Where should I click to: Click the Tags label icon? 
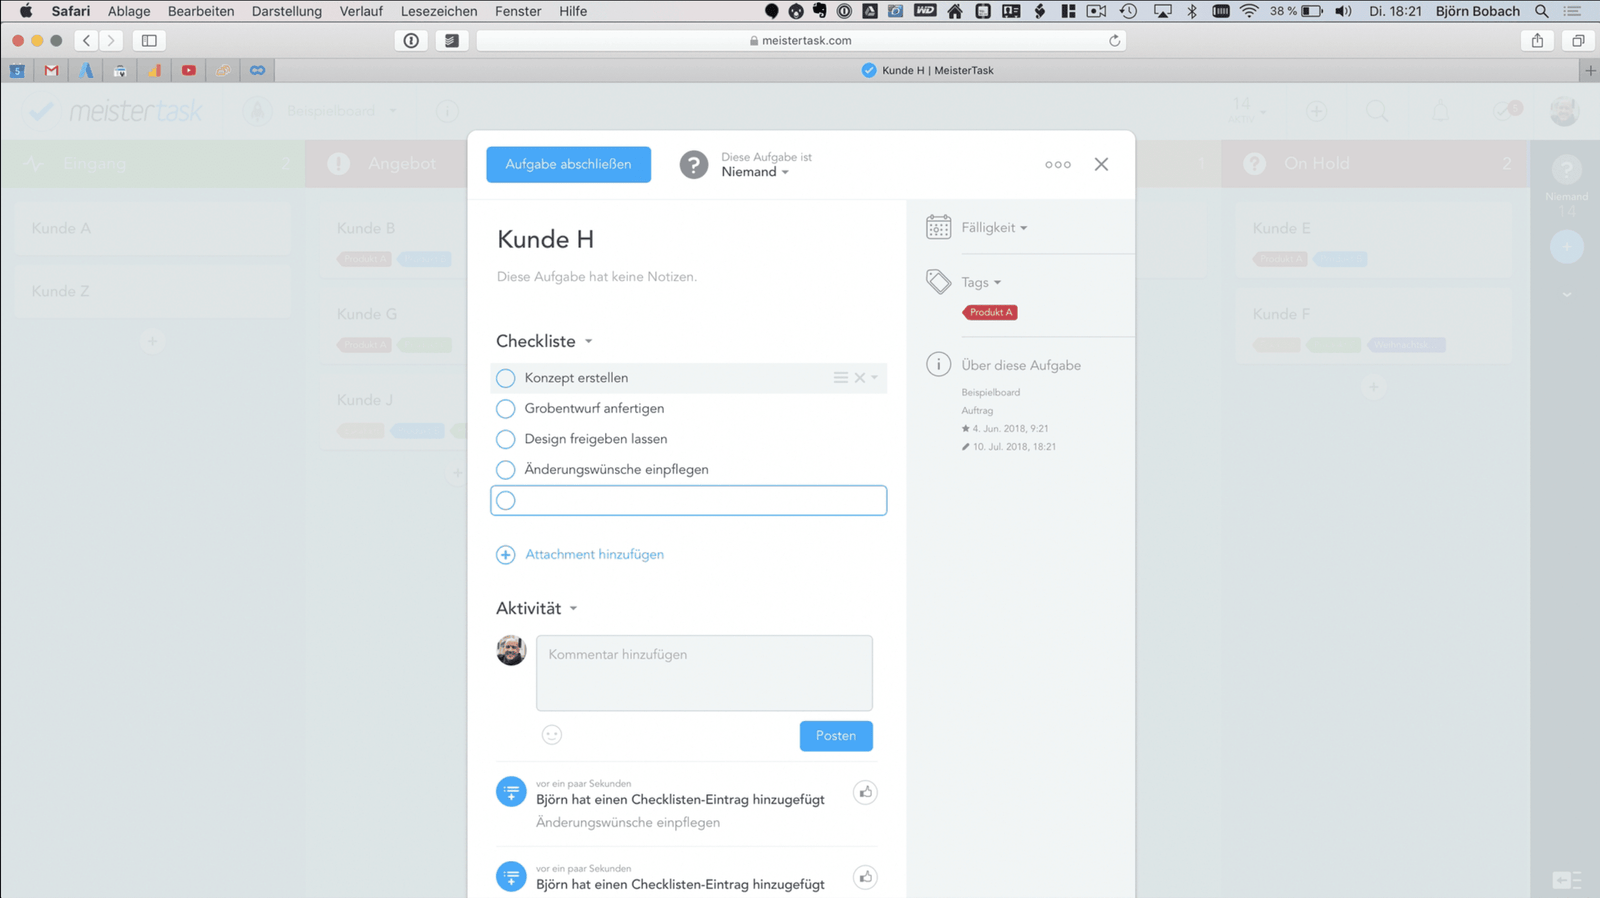[938, 282]
